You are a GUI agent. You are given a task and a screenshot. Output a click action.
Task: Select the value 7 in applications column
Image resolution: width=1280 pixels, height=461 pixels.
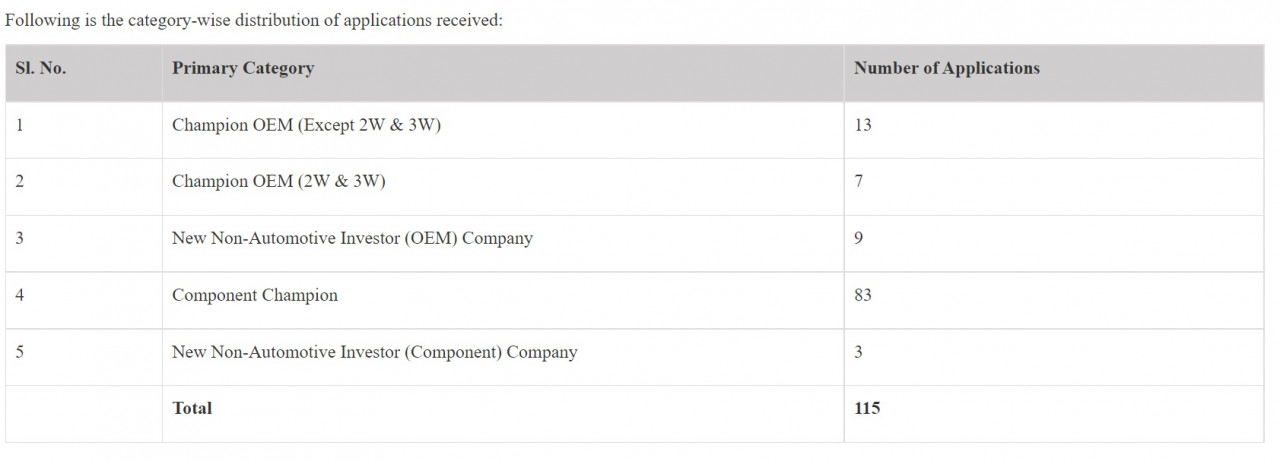[859, 182]
